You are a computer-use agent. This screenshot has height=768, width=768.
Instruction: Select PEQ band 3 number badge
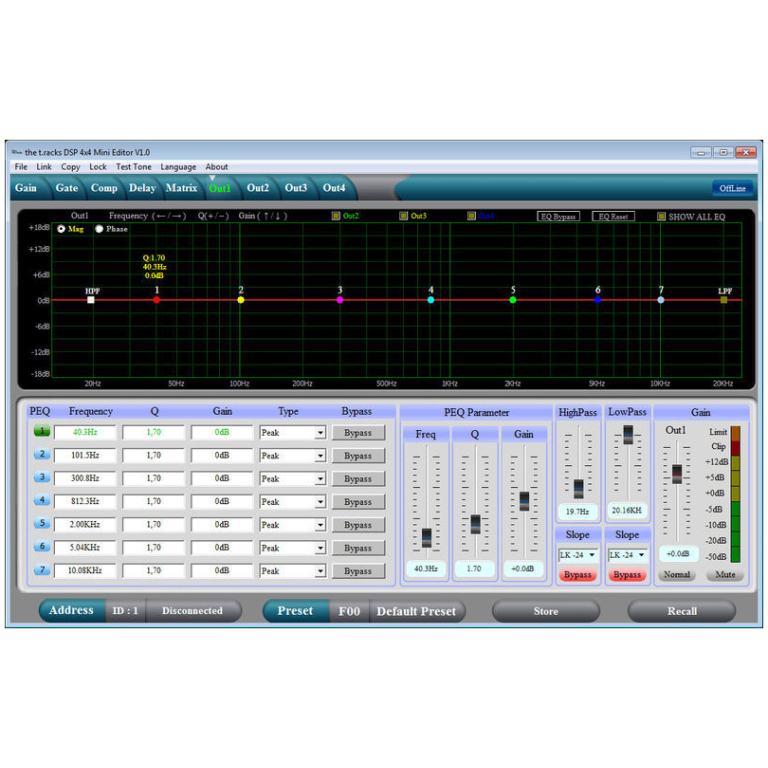pos(42,477)
